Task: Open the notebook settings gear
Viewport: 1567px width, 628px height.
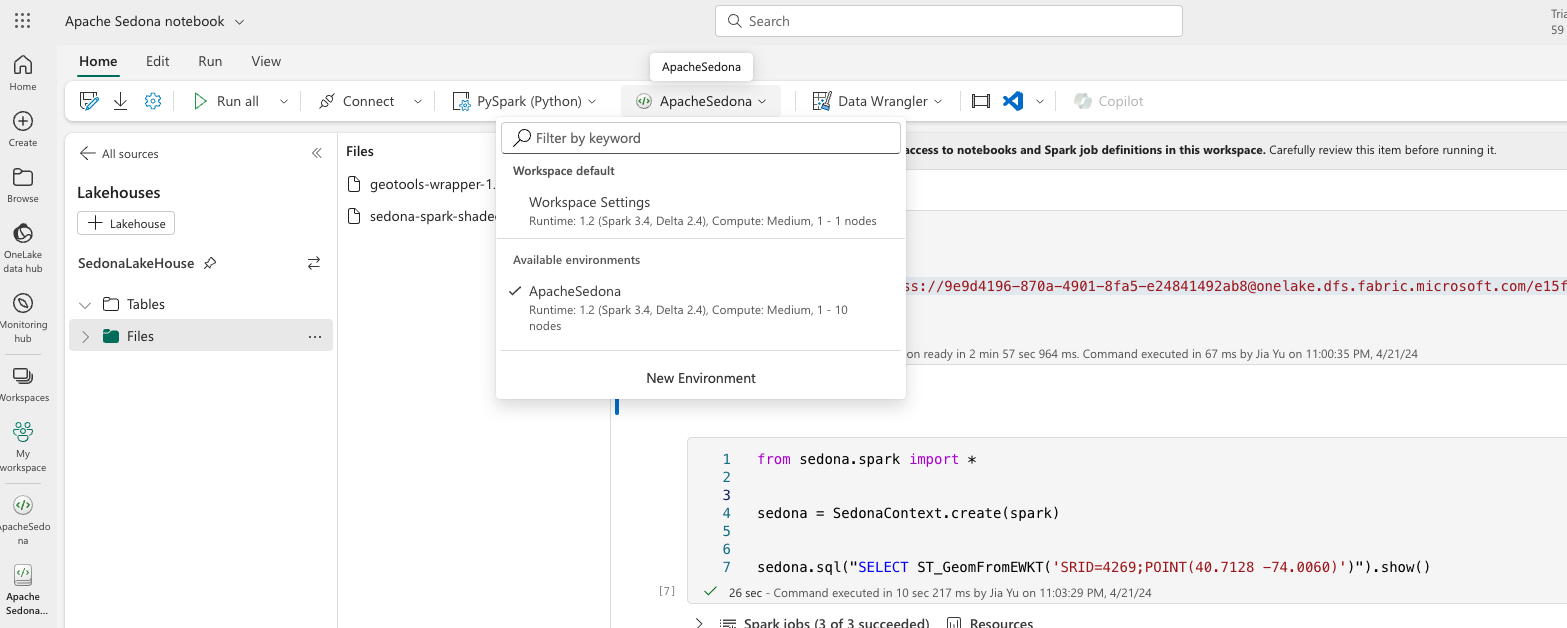Action: tap(153, 100)
